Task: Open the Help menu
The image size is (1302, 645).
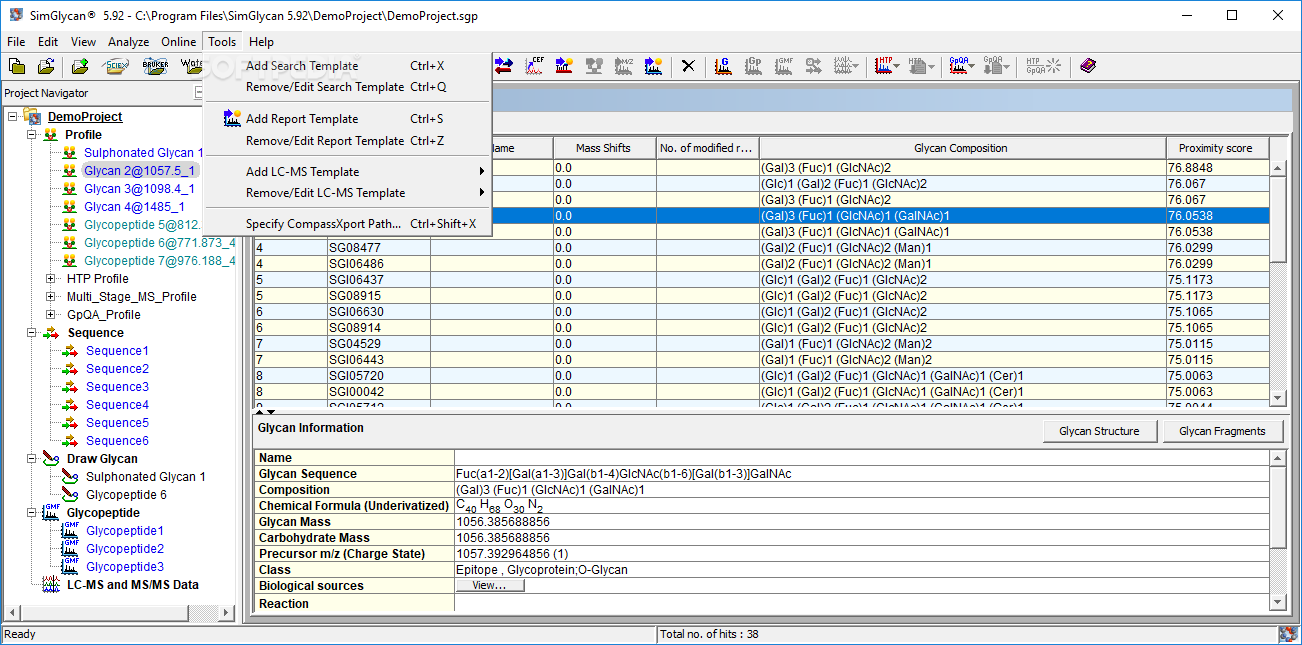Action: point(262,42)
